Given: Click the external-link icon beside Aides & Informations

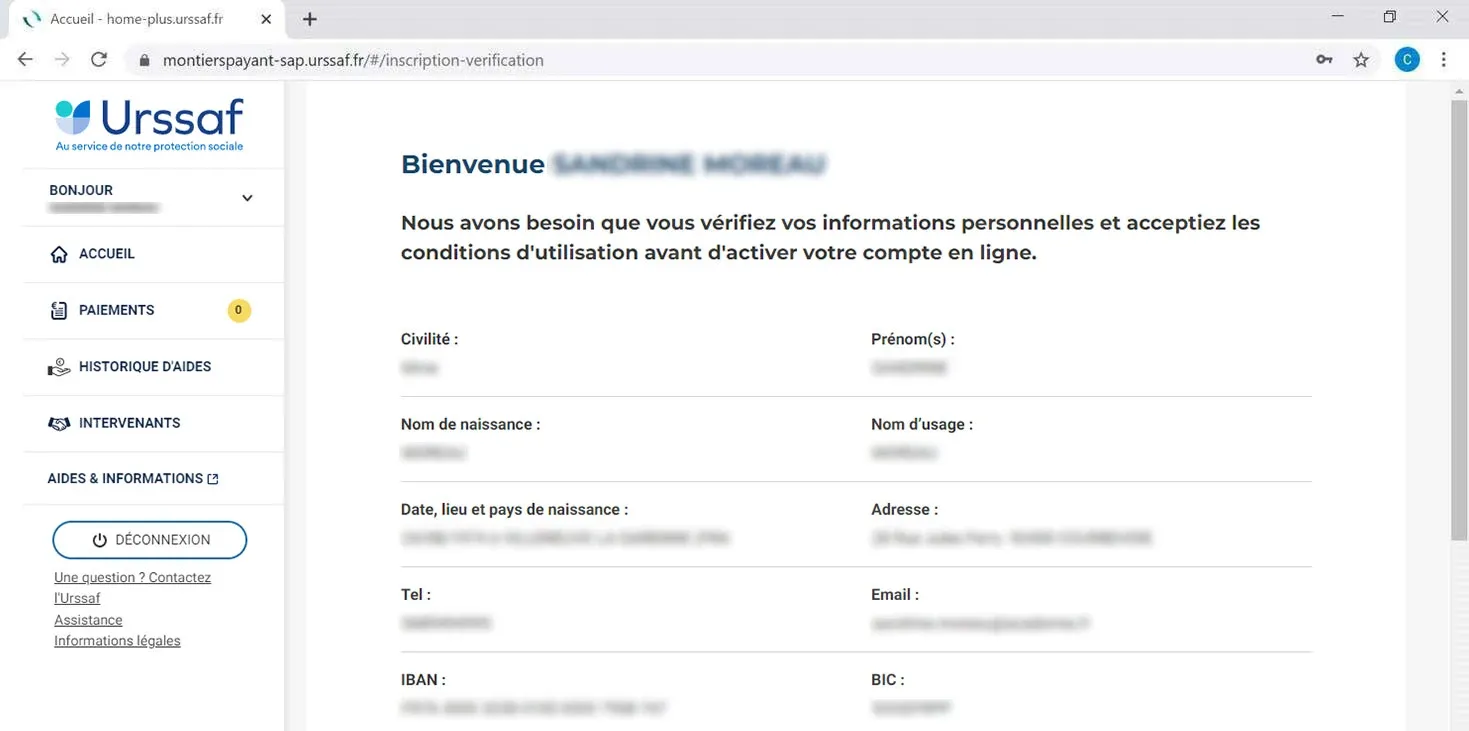Looking at the screenshot, I should tap(213, 479).
